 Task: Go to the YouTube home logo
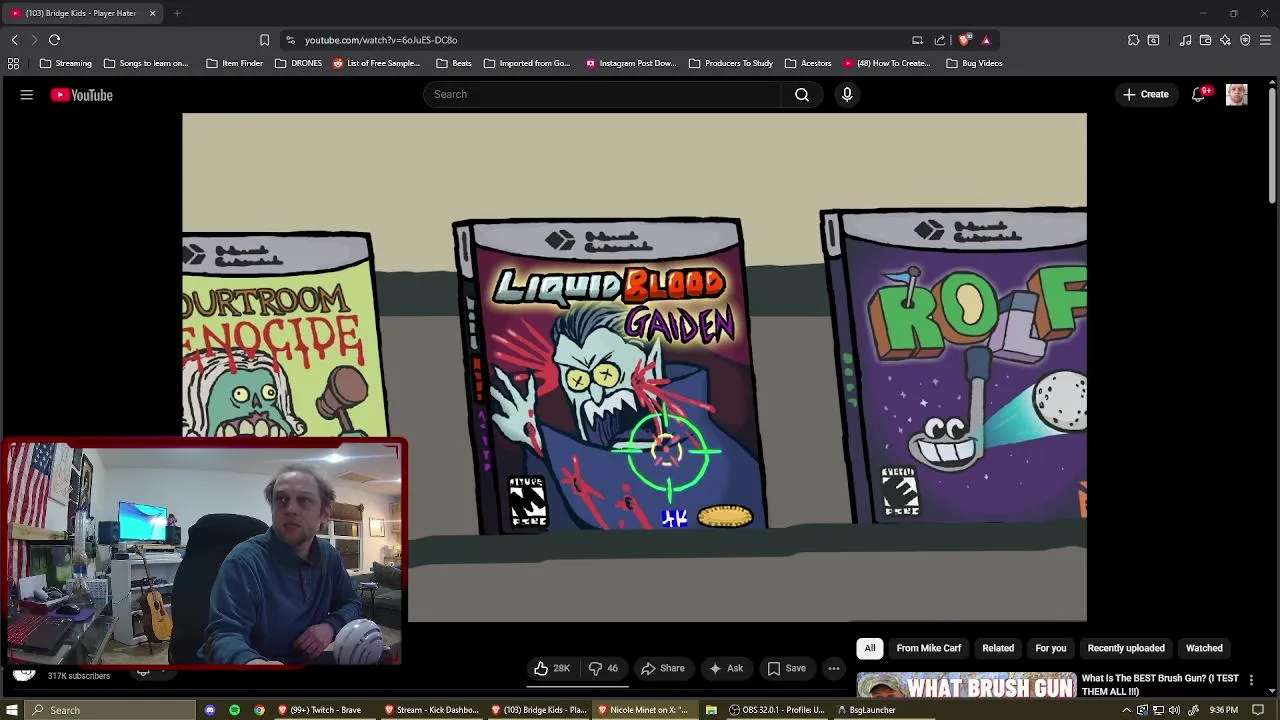82,95
